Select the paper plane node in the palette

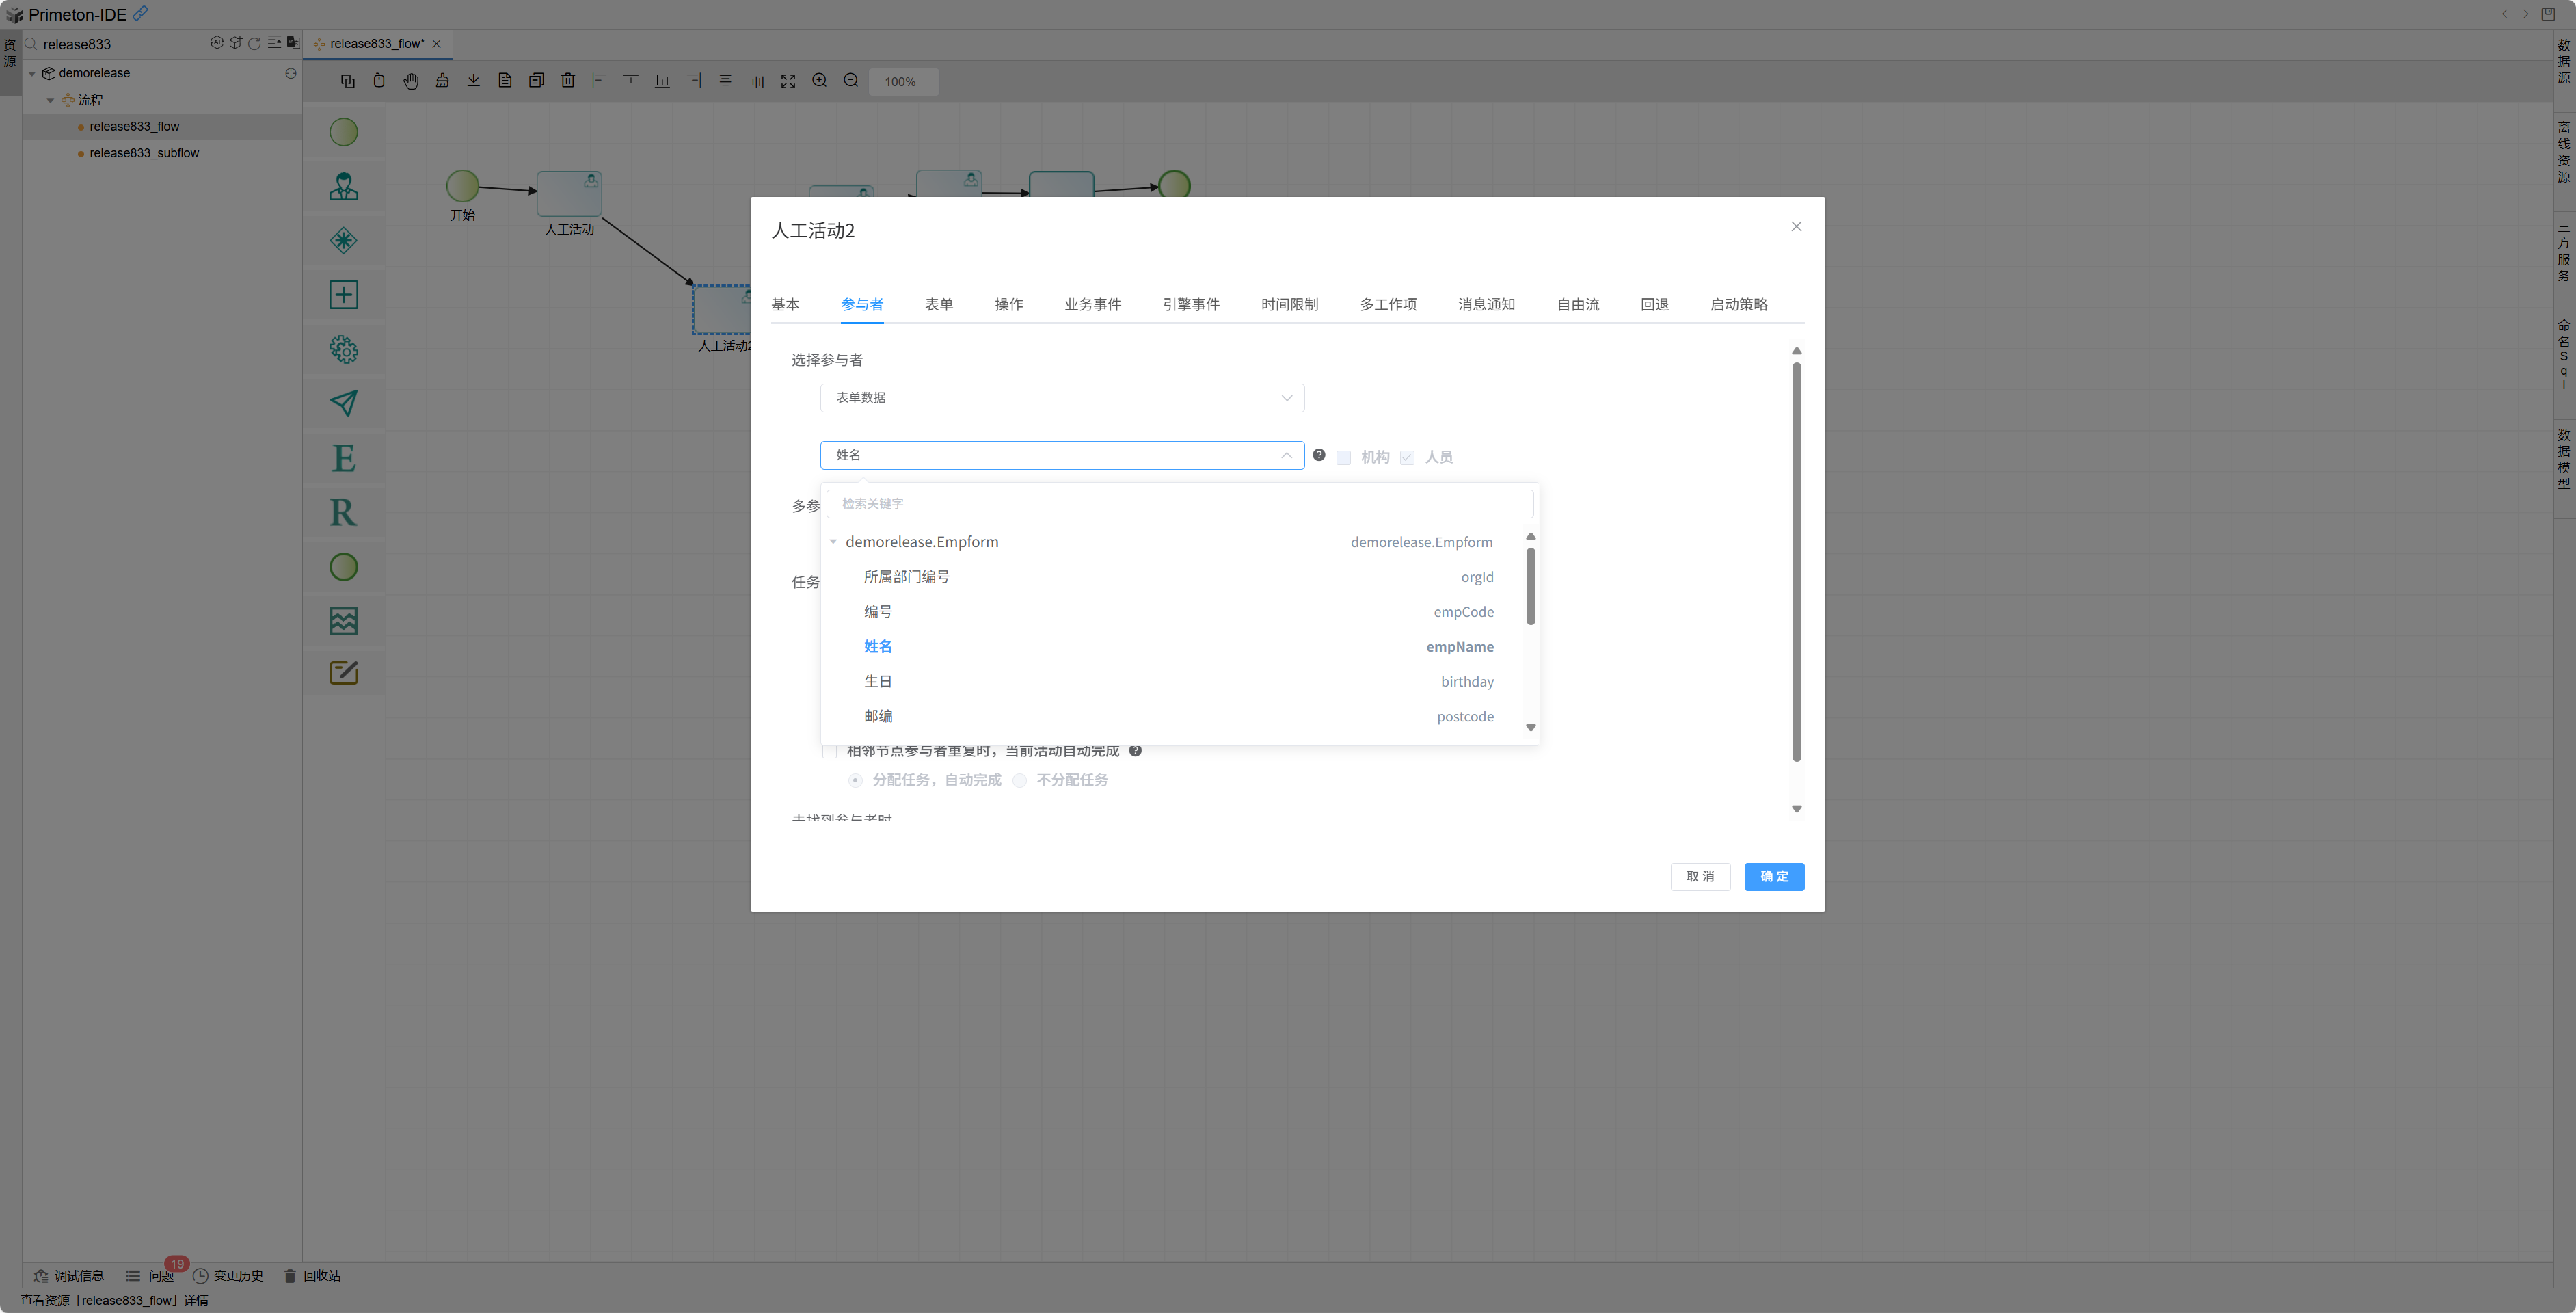coord(343,403)
